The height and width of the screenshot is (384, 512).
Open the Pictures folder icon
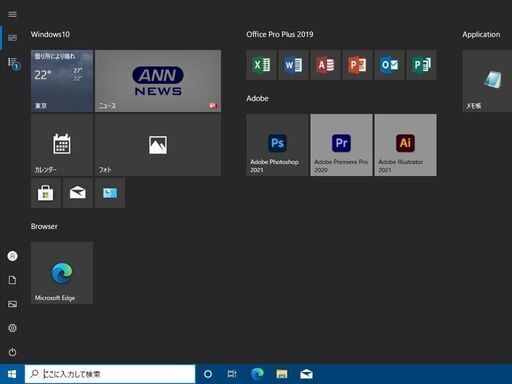coord(12,304)
